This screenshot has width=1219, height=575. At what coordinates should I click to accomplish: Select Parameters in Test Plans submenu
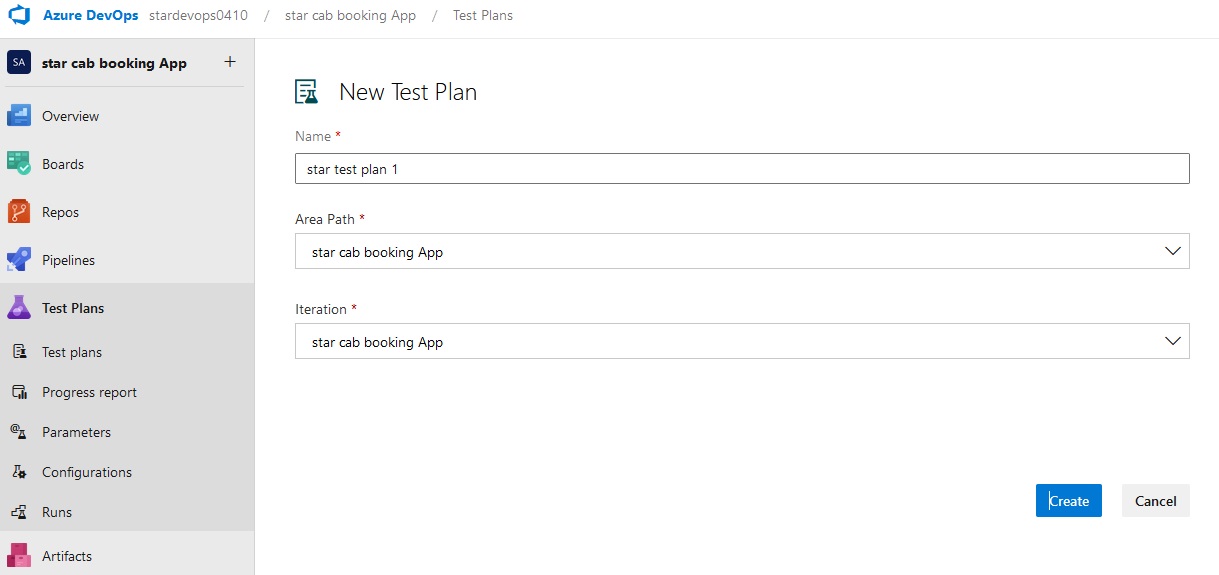pyautogui.click(x=76, y=432)
